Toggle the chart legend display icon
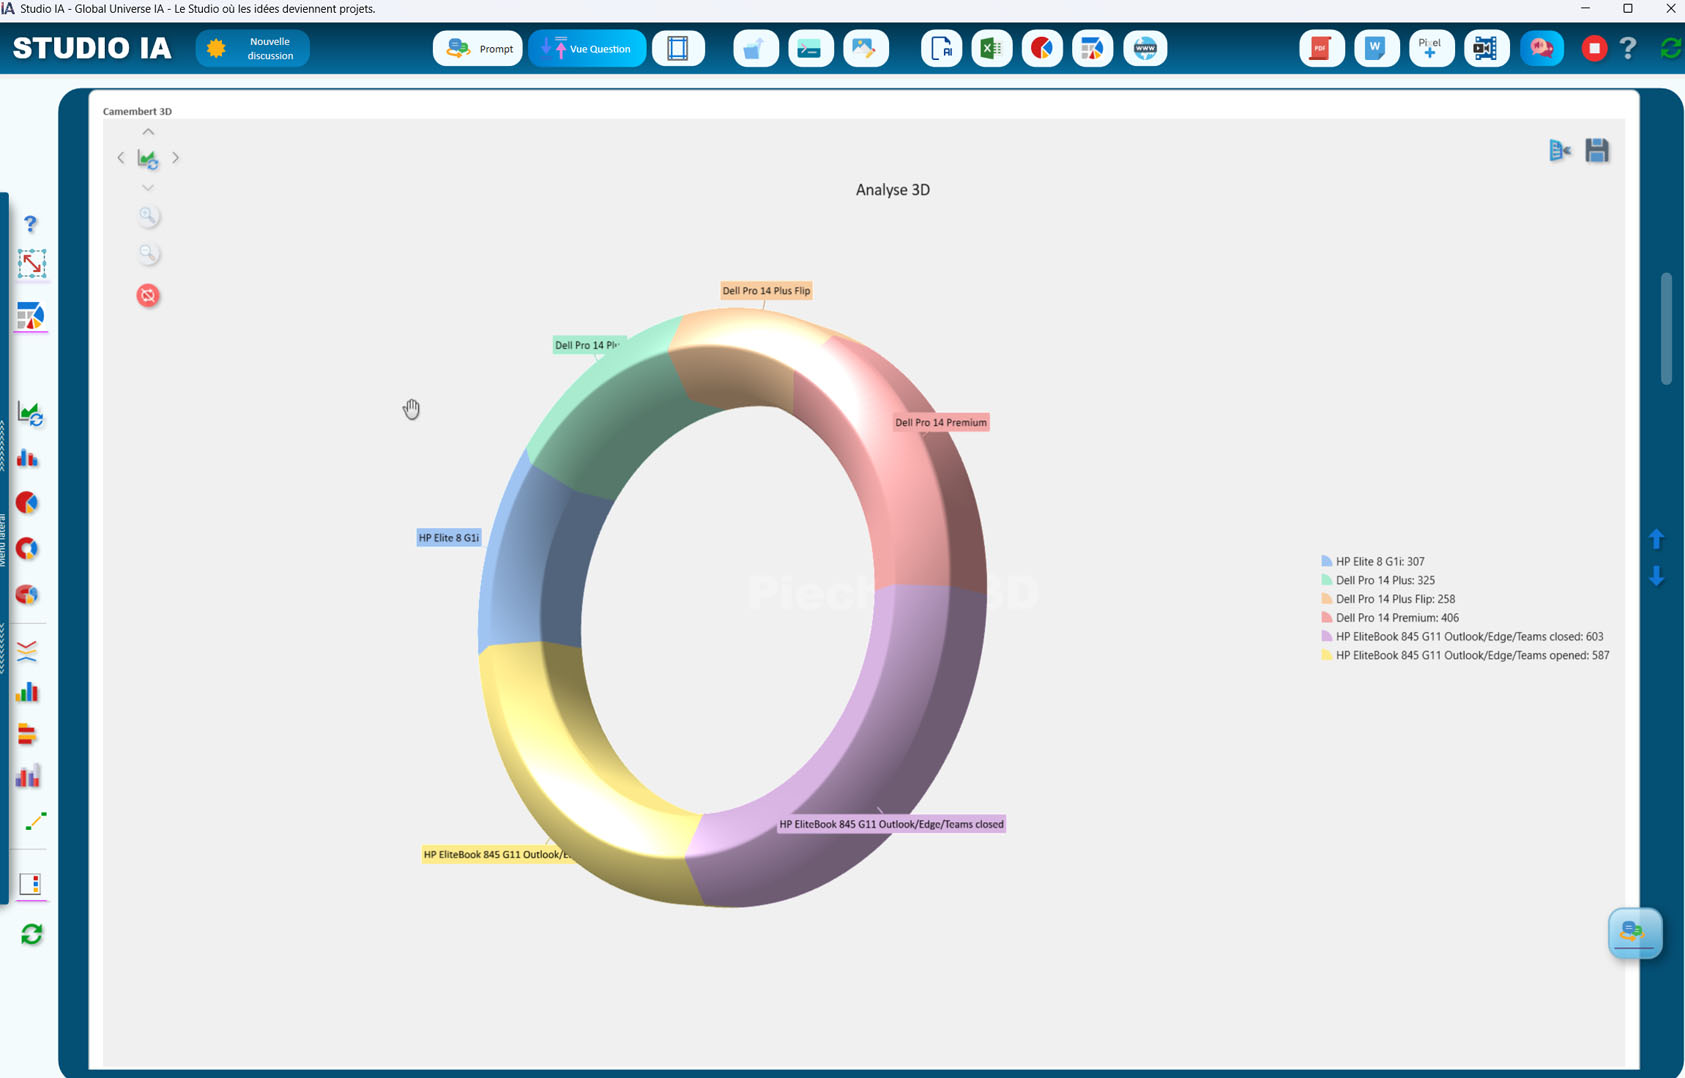Image resolution: width=1685 pixels, height=1078 pixels. tap(1559, 150)
